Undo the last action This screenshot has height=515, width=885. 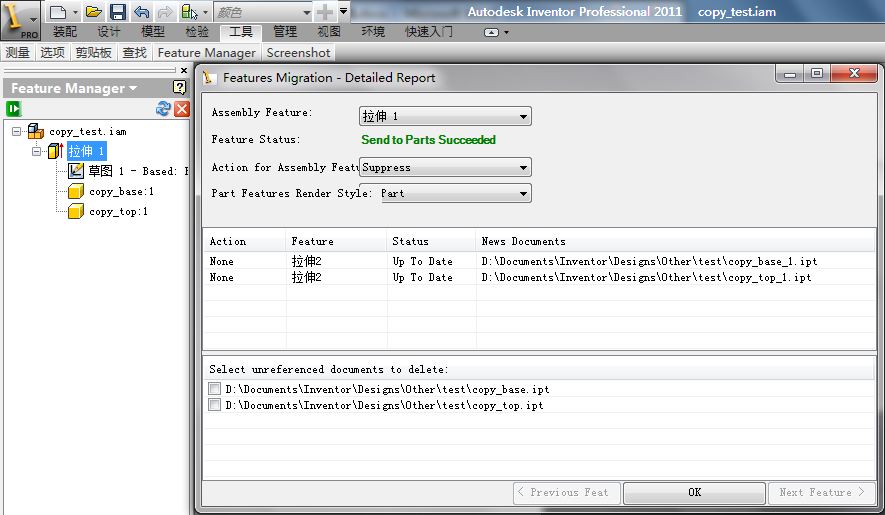[x=142, y=12]
